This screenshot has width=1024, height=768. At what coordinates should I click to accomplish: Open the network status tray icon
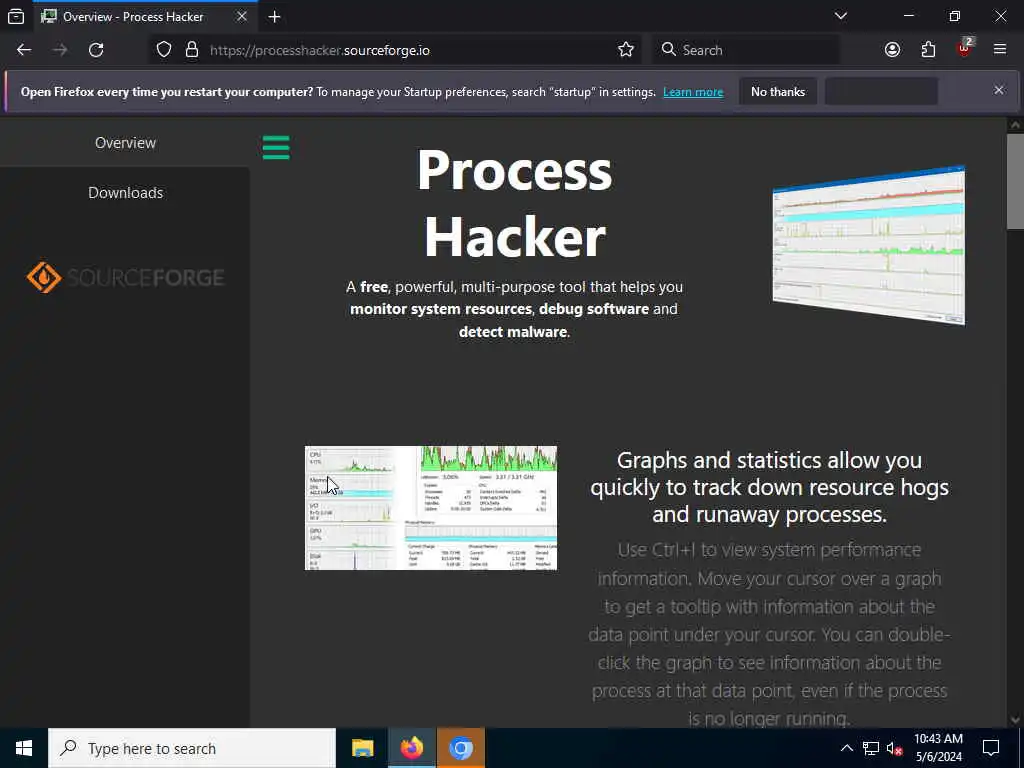pyautogui.click(x=871, y=748)
